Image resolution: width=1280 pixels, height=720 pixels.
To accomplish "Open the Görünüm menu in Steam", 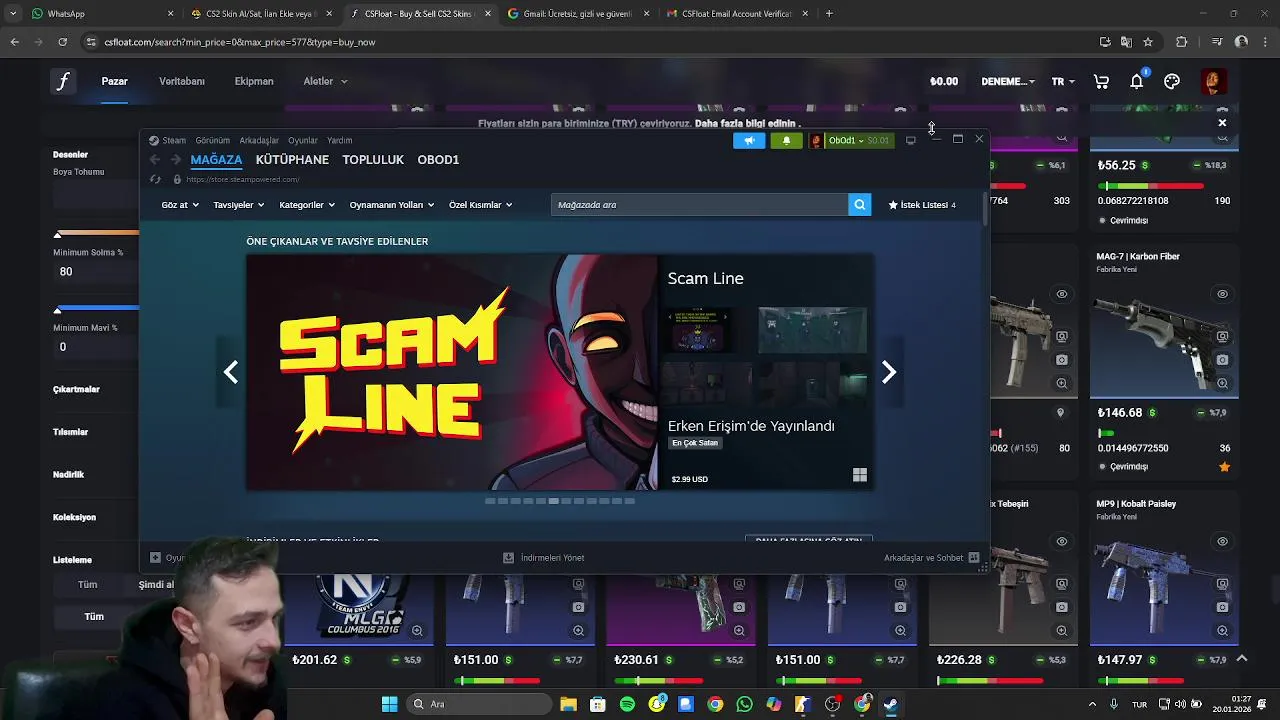I will 213,141.
